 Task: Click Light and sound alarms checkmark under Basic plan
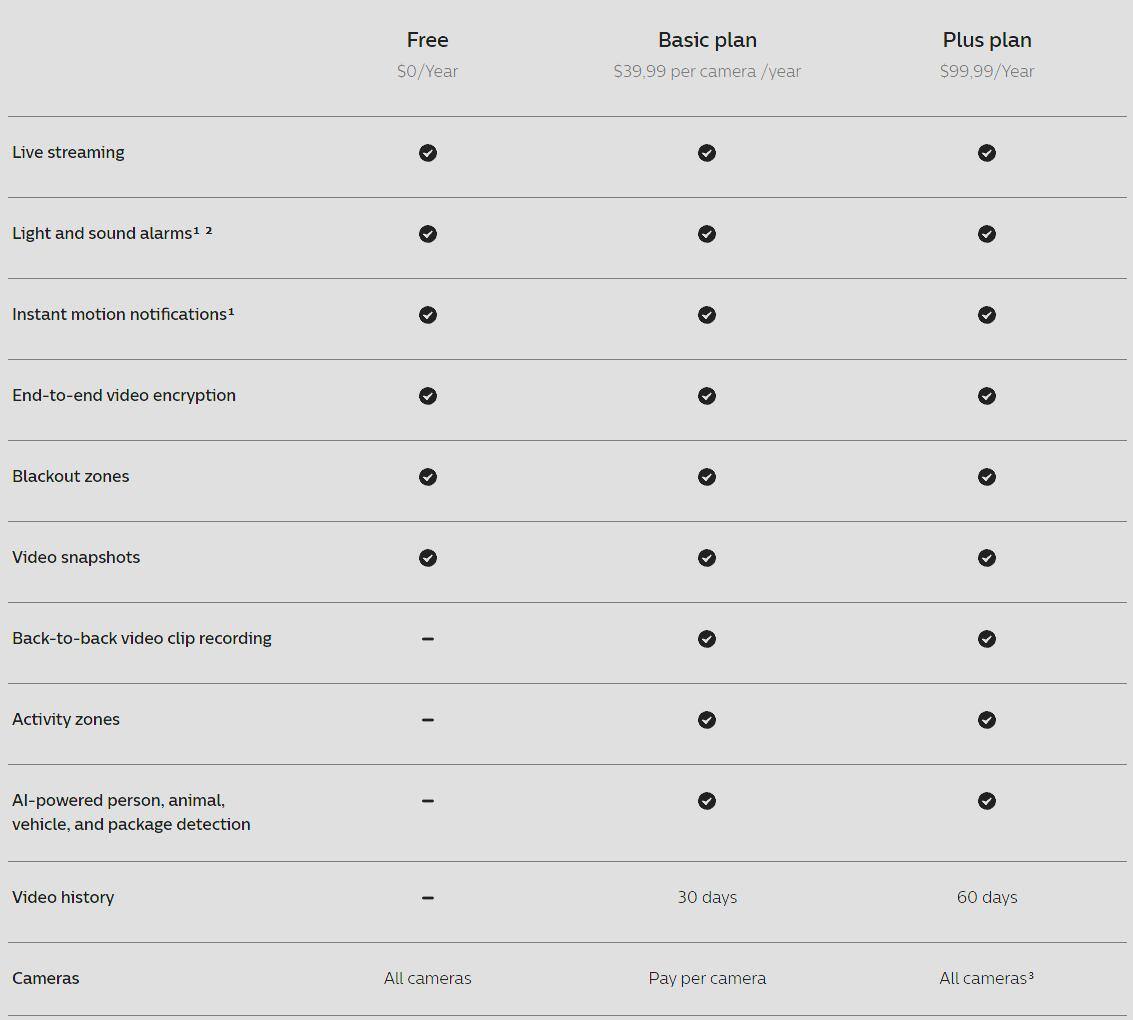(707, 234)
